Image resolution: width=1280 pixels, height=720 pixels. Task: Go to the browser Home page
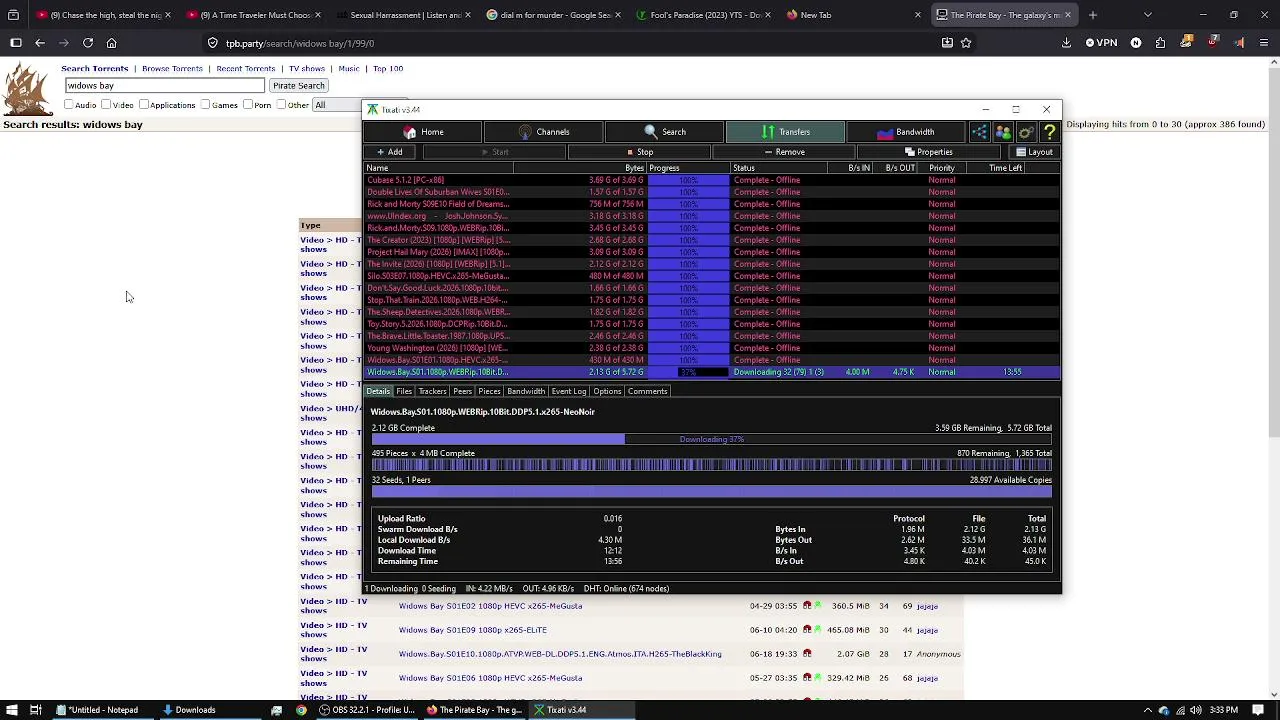(x=112, y=43)
